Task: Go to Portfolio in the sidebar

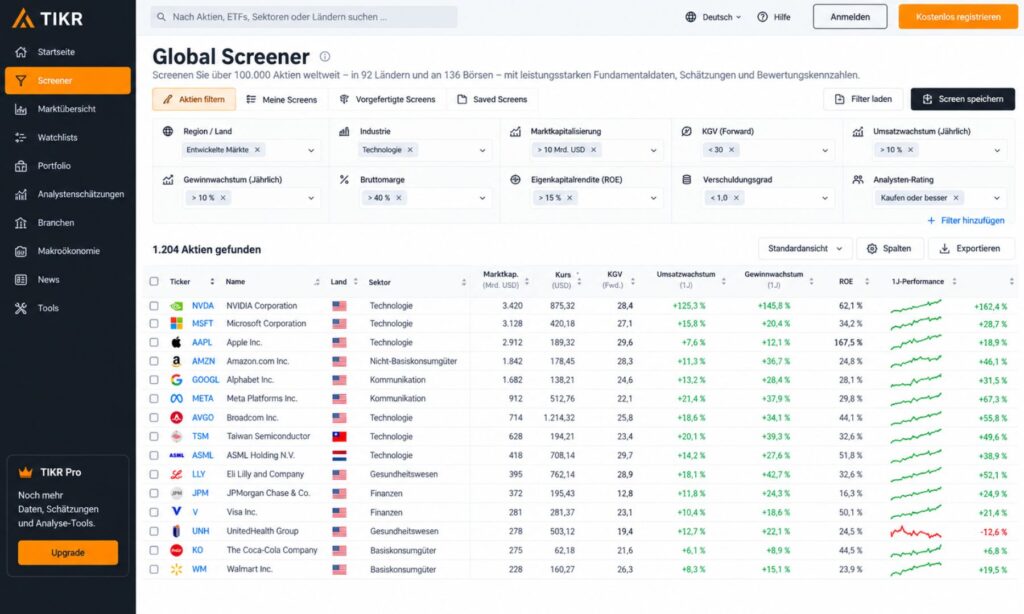Action: tap(54, 166)
